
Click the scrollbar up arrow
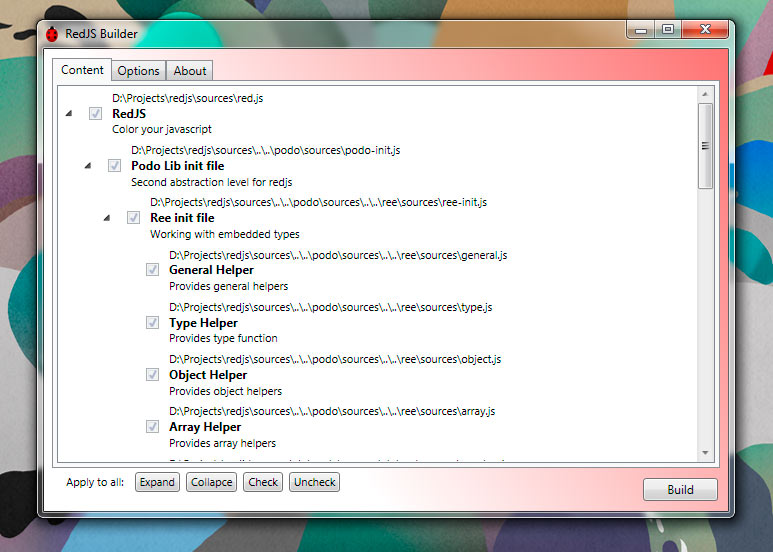pyautogui.click(x=705, y=94)
